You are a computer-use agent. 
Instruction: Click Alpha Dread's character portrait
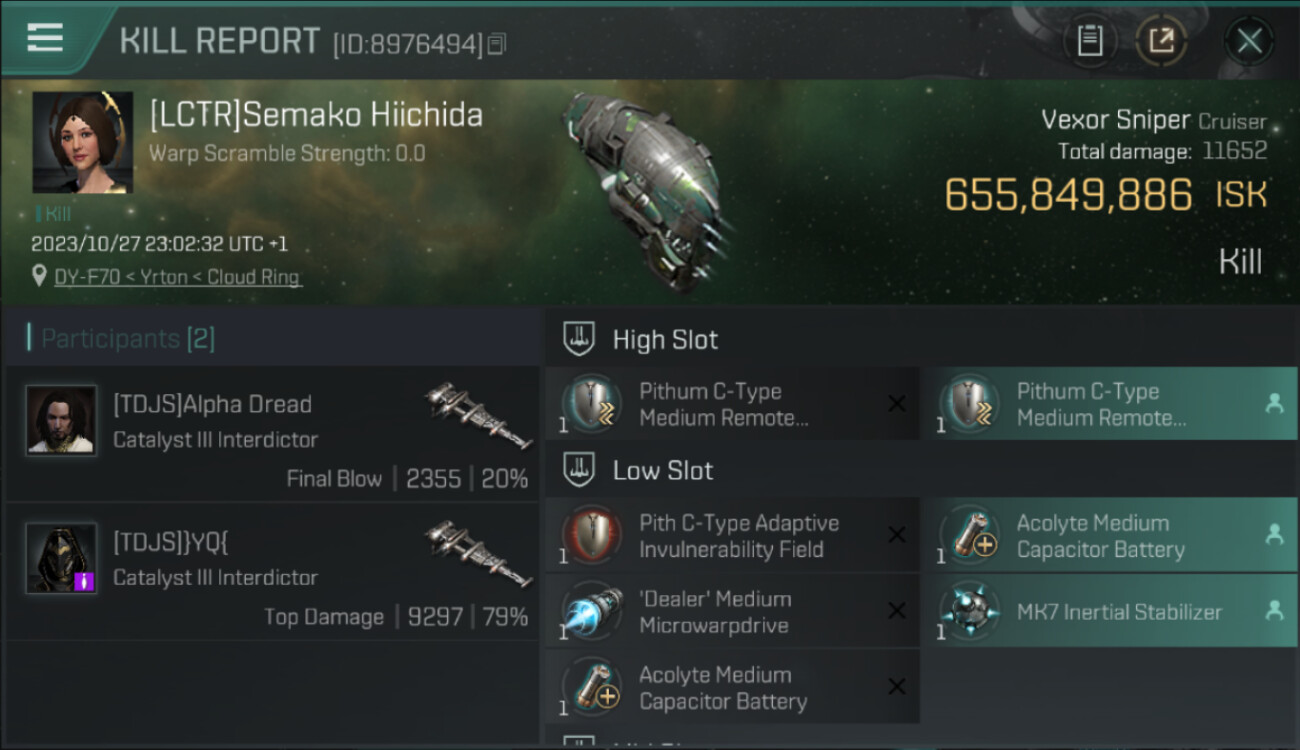[61, 420]
